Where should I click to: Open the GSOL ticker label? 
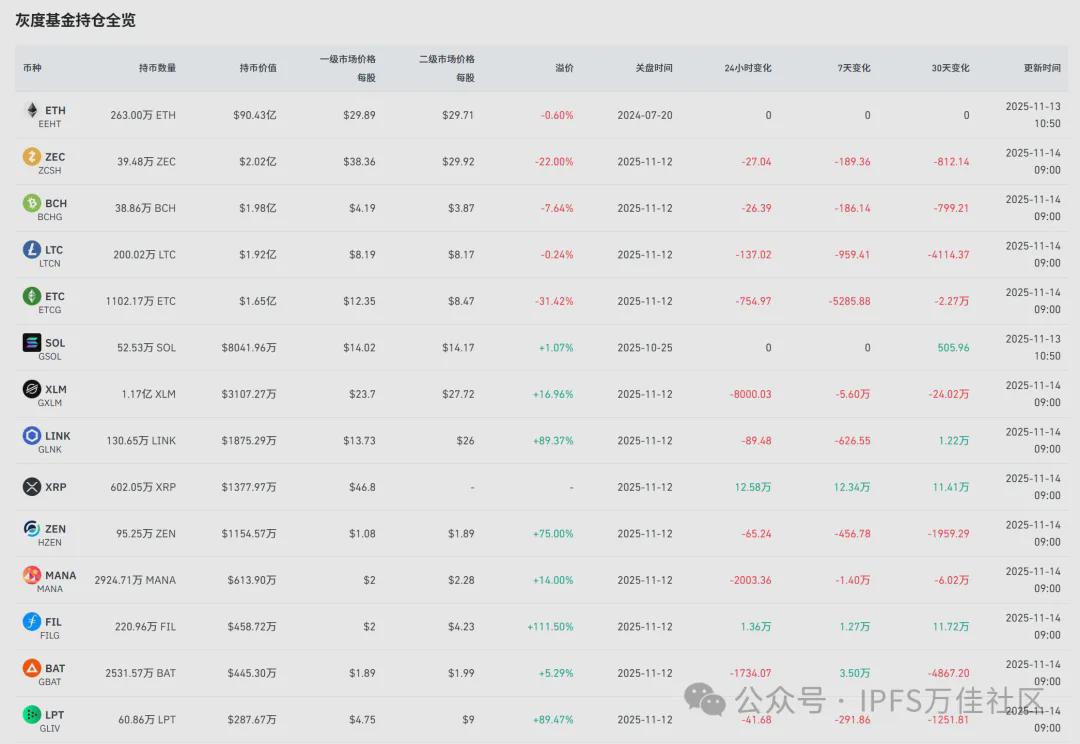[x=50, y=357]
